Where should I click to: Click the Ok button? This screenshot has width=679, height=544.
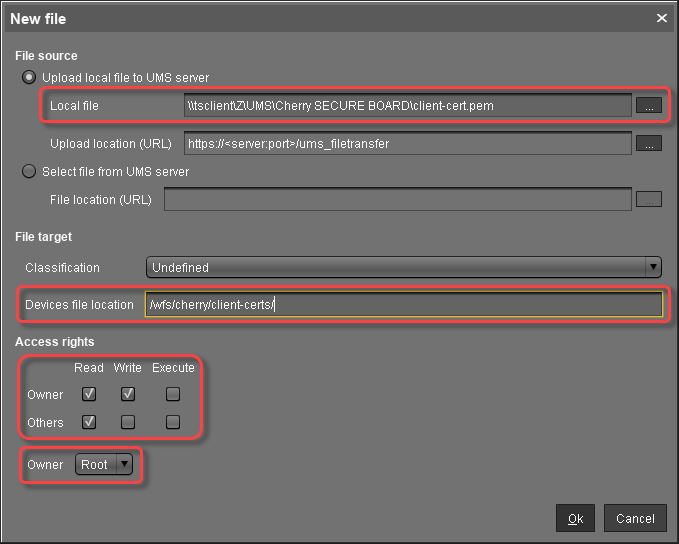[575, 518]
